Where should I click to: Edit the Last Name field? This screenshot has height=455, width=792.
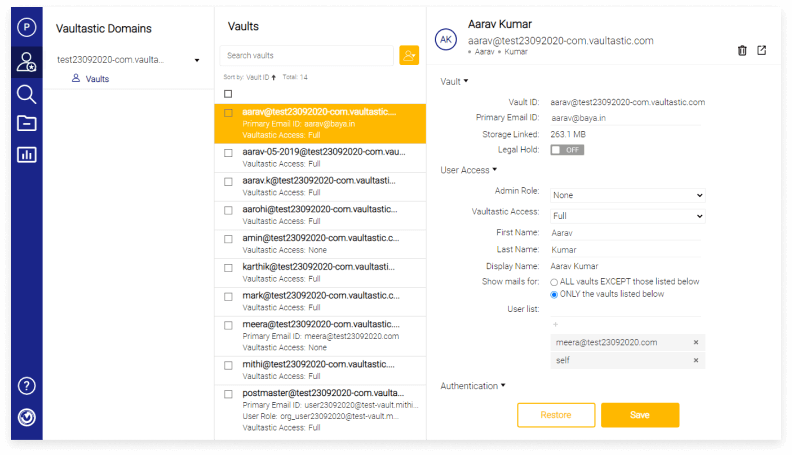(x=626, y=249)
